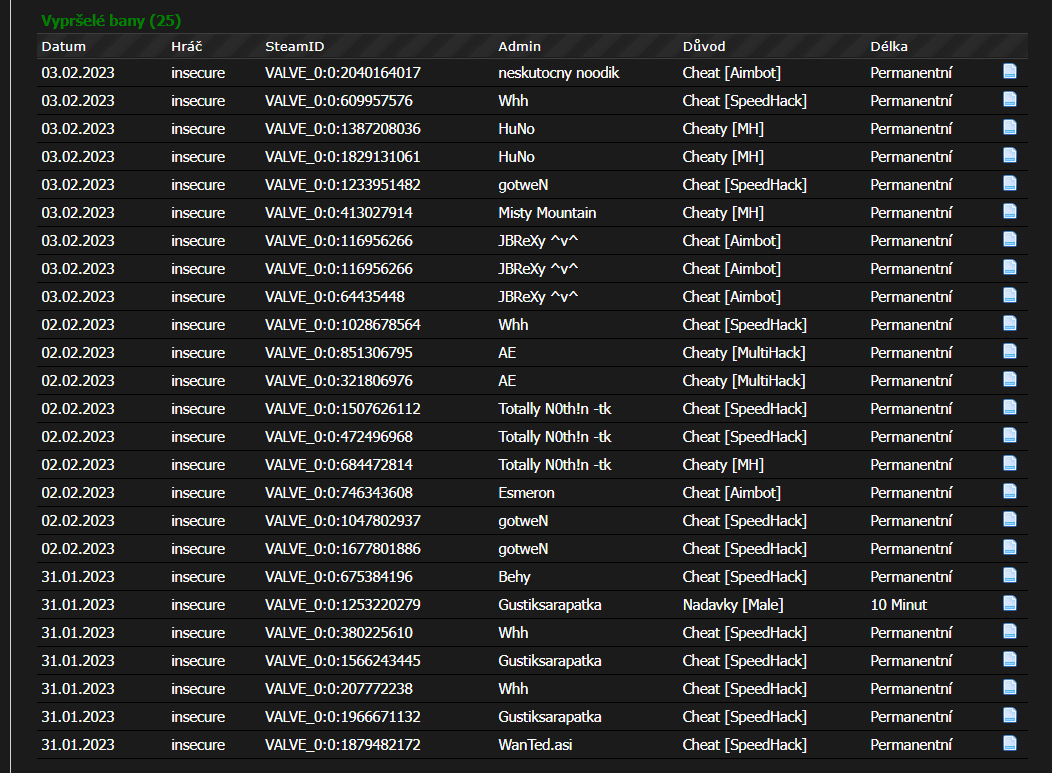Image resolution: width=1052 pixels, height=773 pixels.
Task: Select the Vypršelé bany (25) heading
Action: click(111, 20)
